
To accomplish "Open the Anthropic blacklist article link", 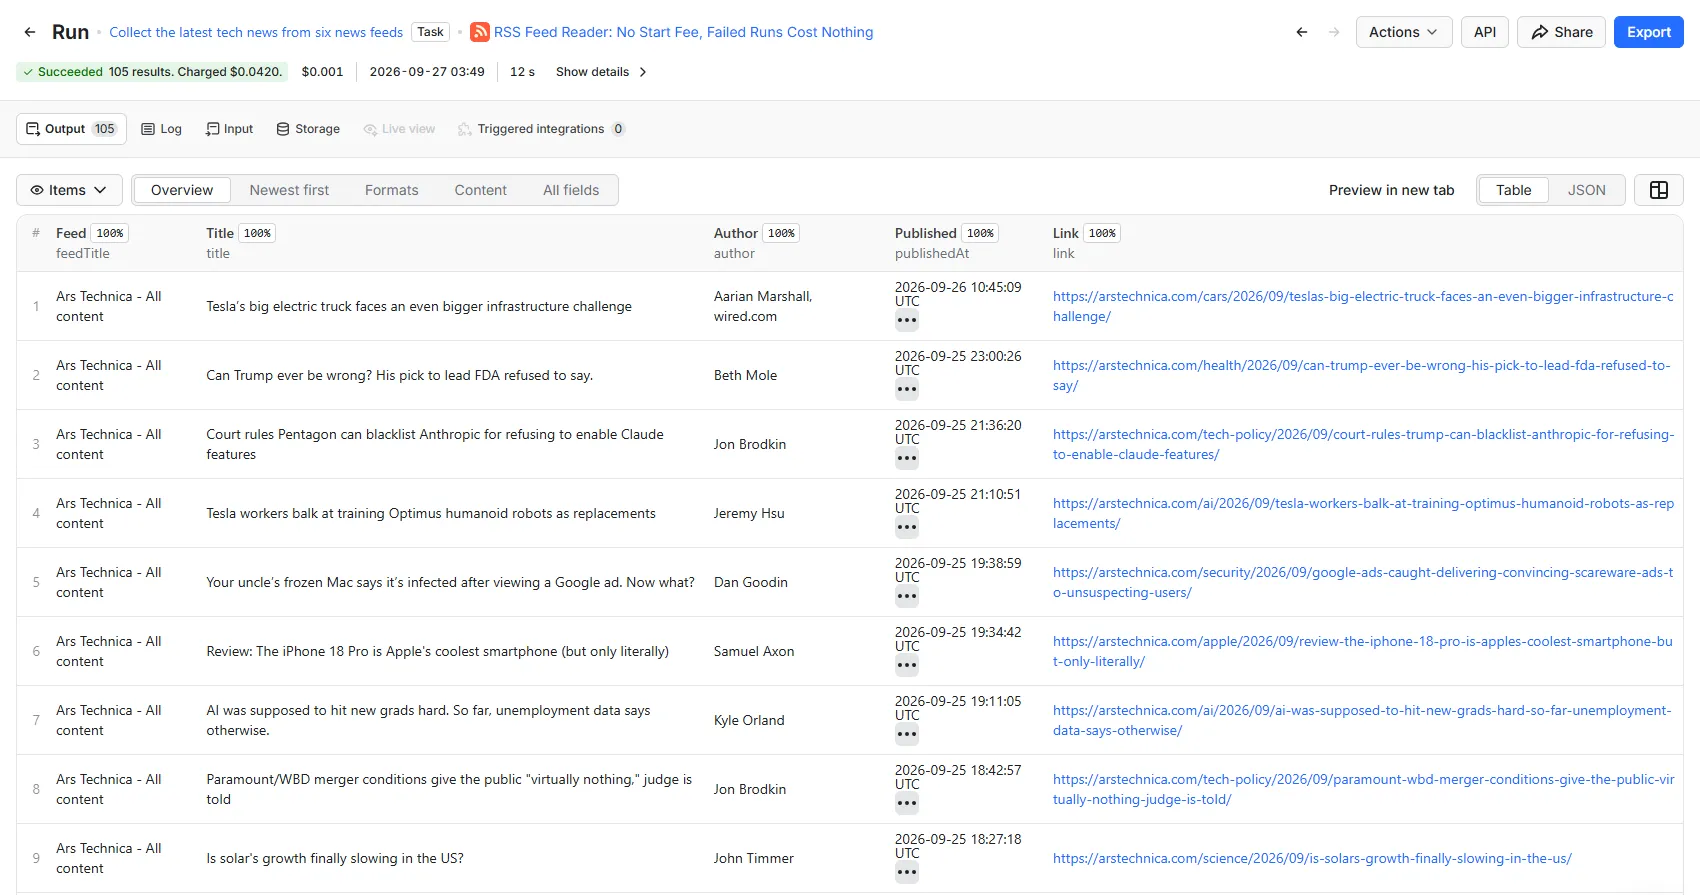I will point(1363,444).
